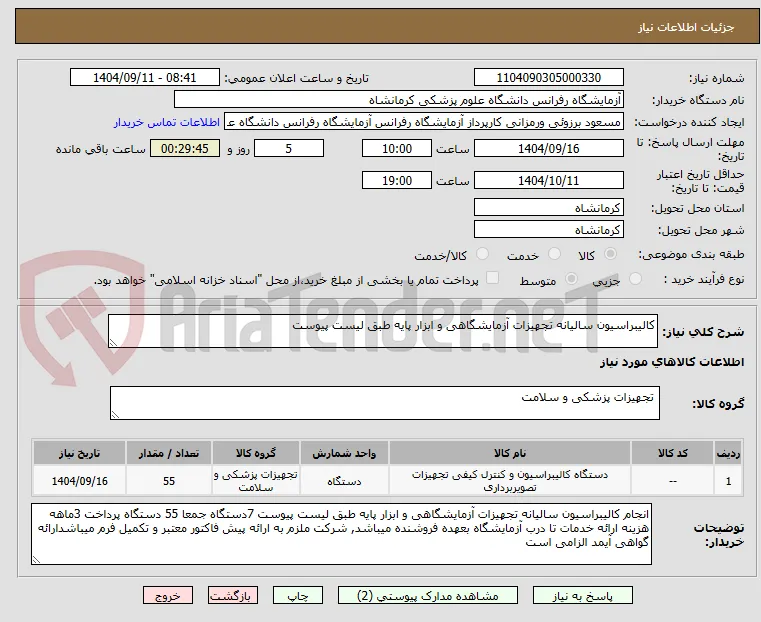Click response deadline date 1404/09/16 field

click(x=548, y=148)
